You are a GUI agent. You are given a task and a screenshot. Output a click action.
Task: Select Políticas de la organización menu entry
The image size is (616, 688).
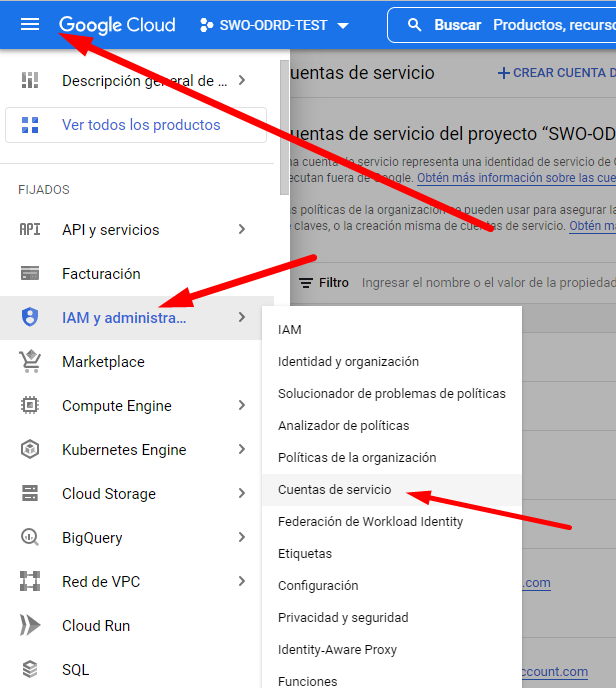pos(357,458)
